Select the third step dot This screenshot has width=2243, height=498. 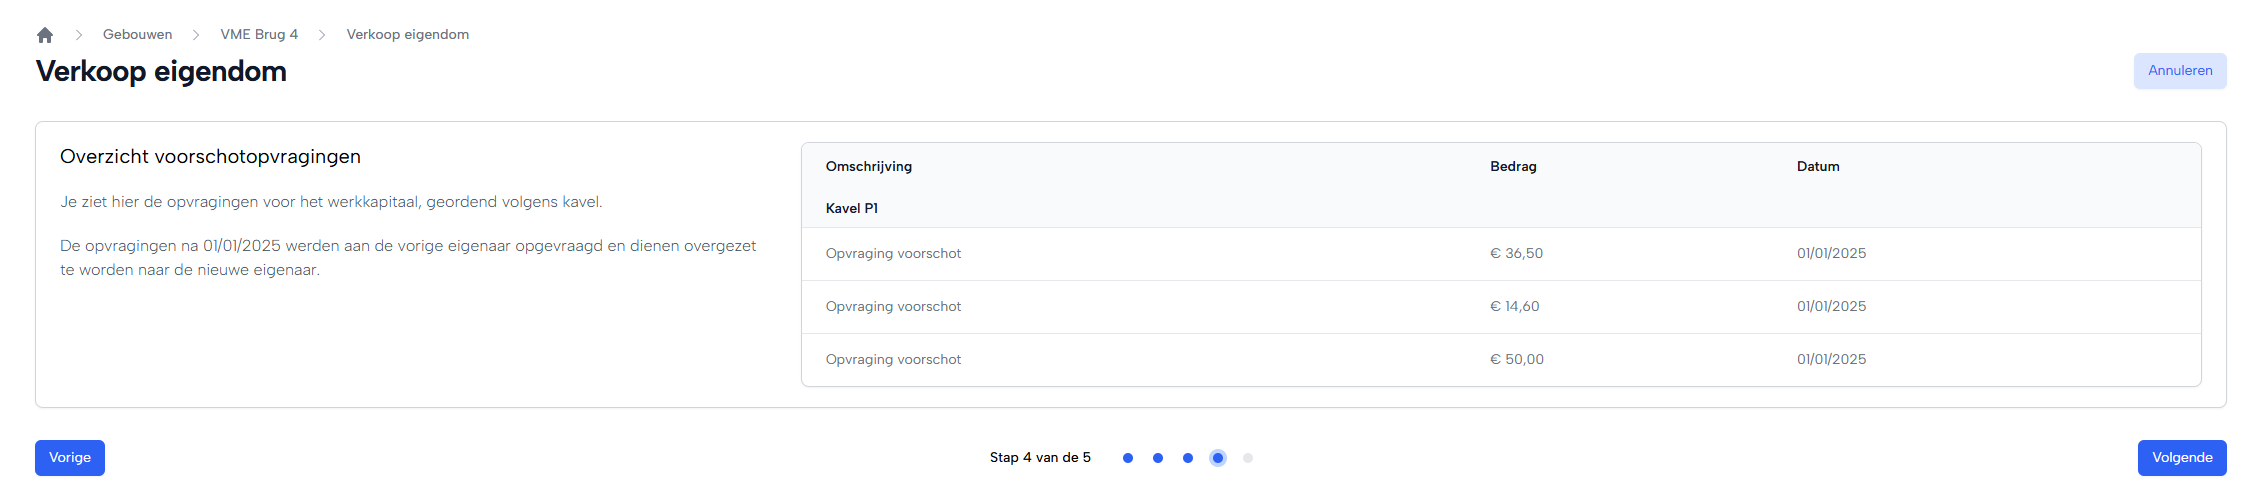pos(1188,458)
